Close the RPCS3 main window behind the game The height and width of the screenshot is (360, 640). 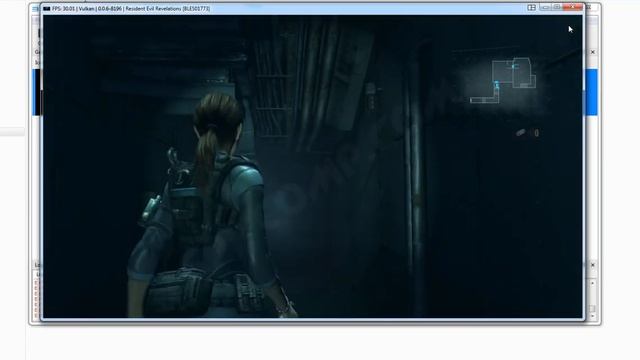point(589,7)
